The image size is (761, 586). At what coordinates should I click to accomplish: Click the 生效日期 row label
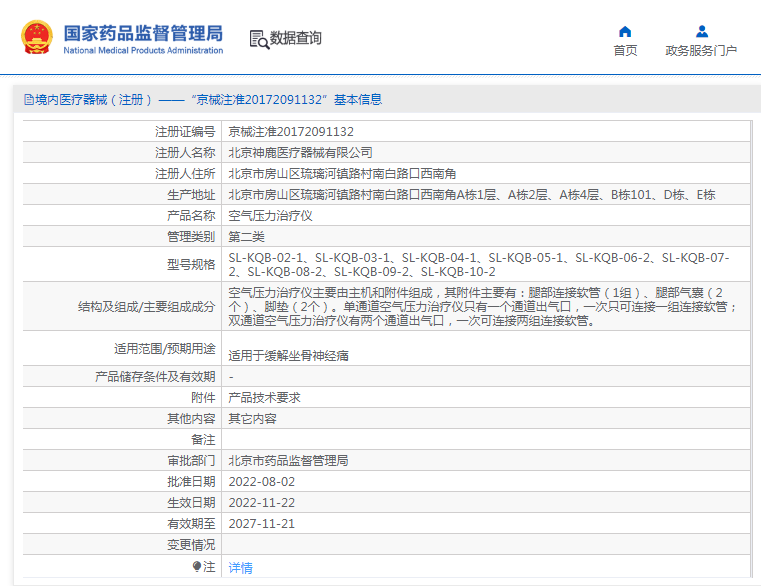tap(191, 502)
